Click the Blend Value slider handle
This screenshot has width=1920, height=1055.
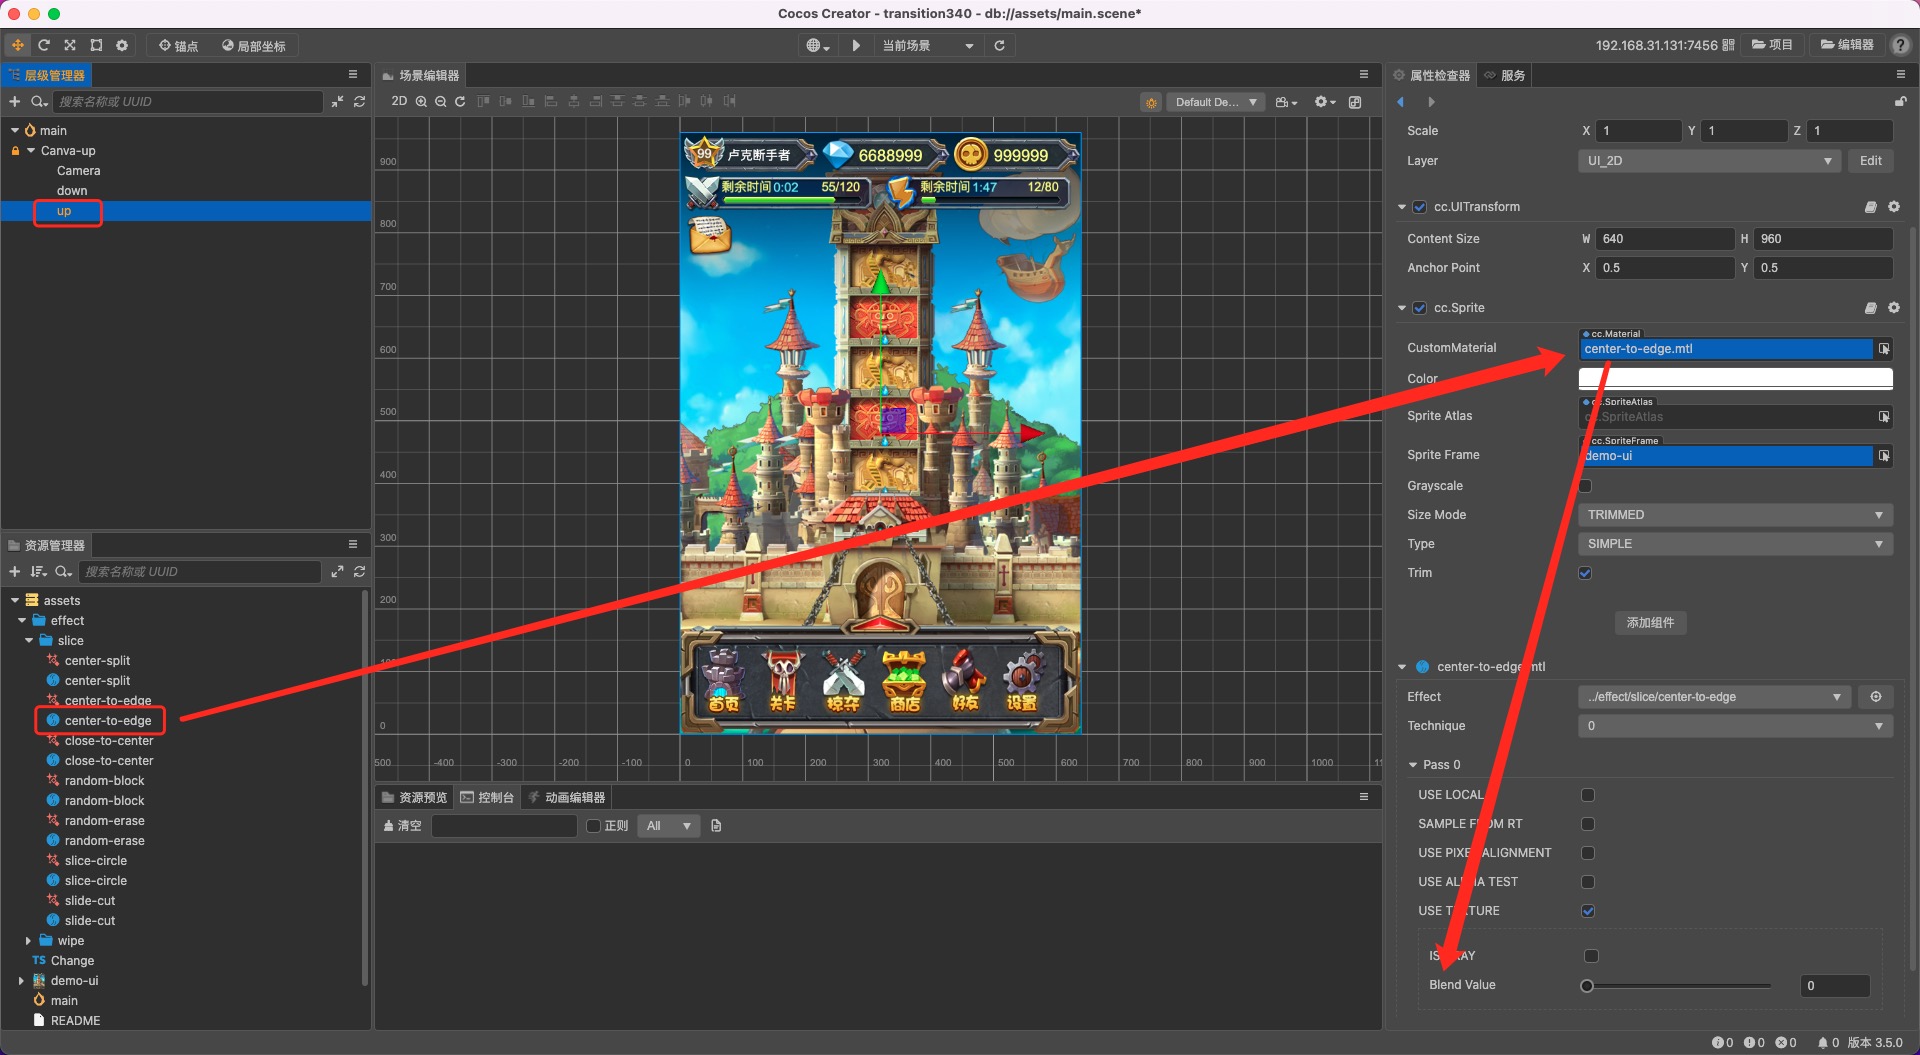1587,986
